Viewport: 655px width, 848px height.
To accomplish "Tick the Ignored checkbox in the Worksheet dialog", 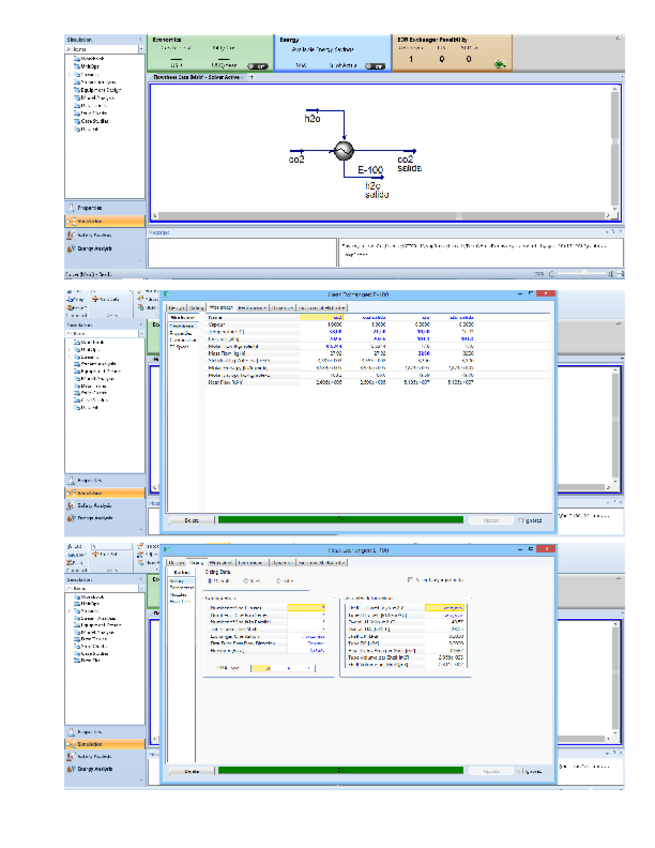I will coord(521,519).
